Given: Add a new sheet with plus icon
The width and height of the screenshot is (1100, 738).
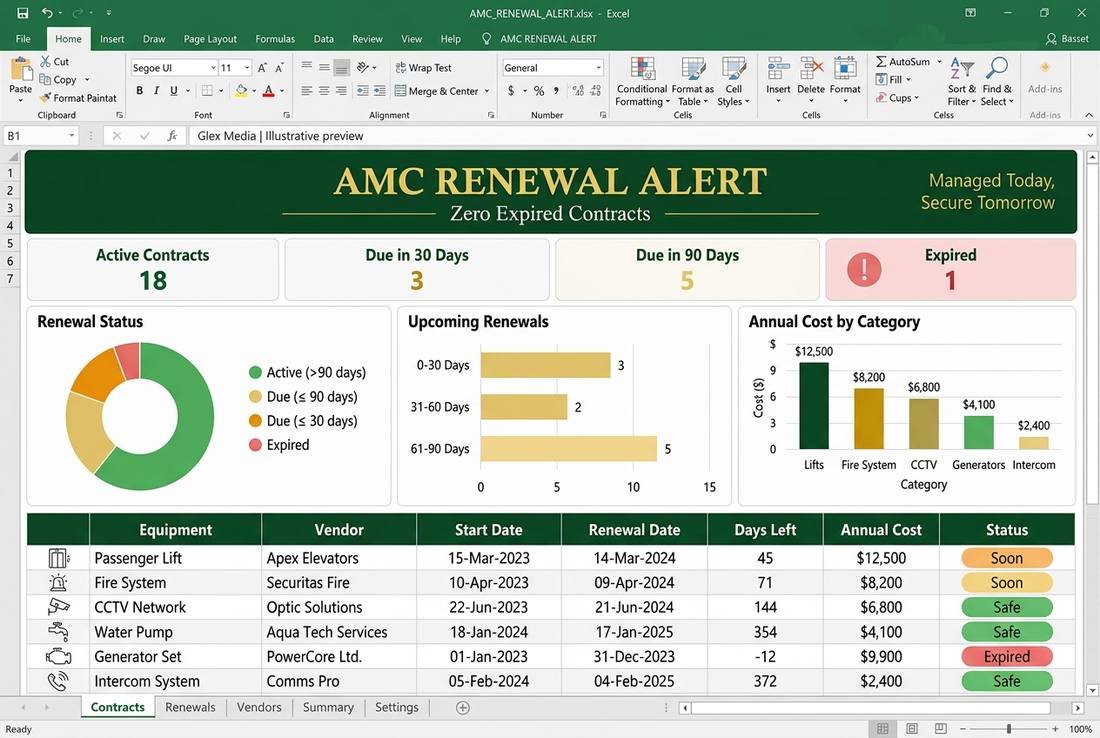Looking at the screenshot, I should coord(462,708).
